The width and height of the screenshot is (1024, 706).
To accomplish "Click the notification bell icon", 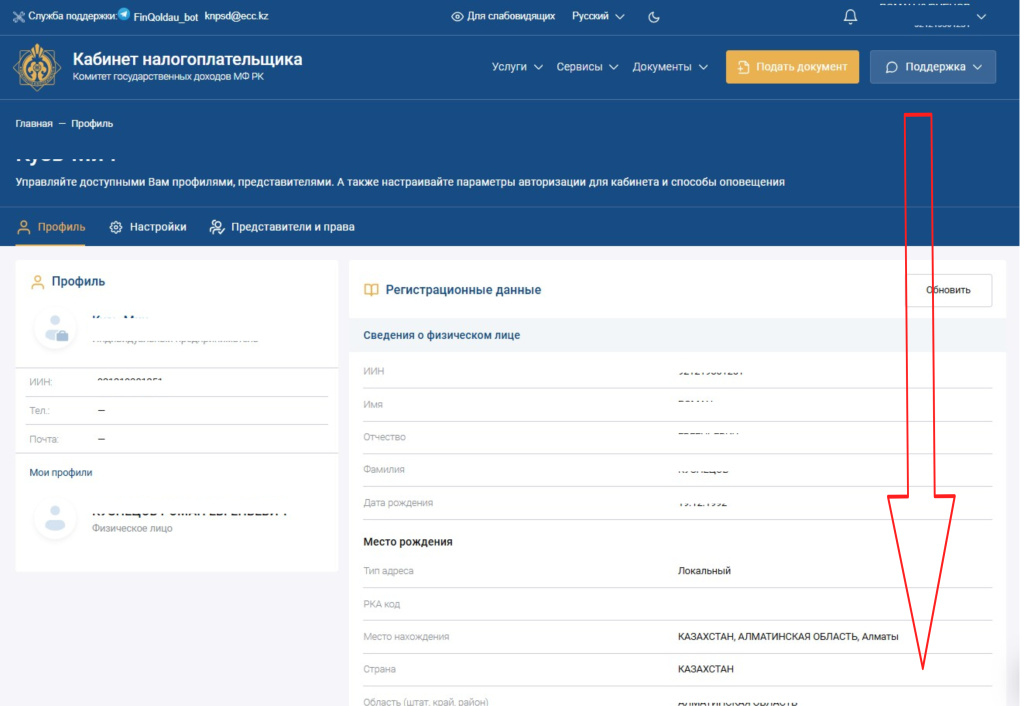I will (x=850, y=17).
